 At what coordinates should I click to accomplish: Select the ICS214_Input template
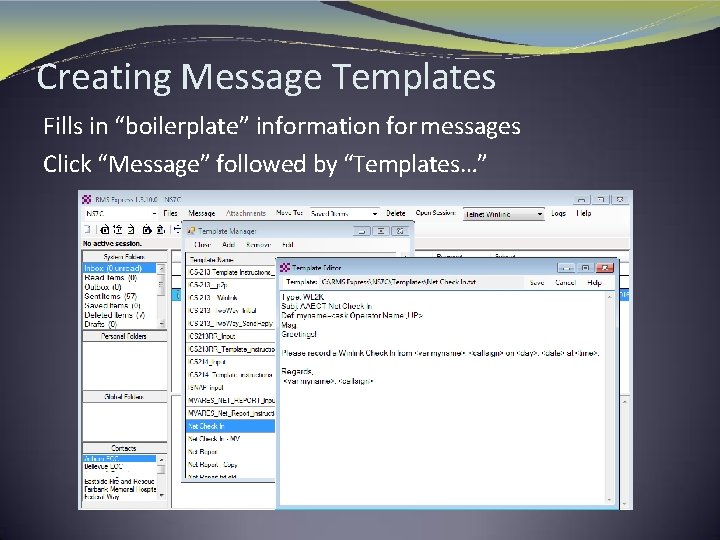[231, 362]
